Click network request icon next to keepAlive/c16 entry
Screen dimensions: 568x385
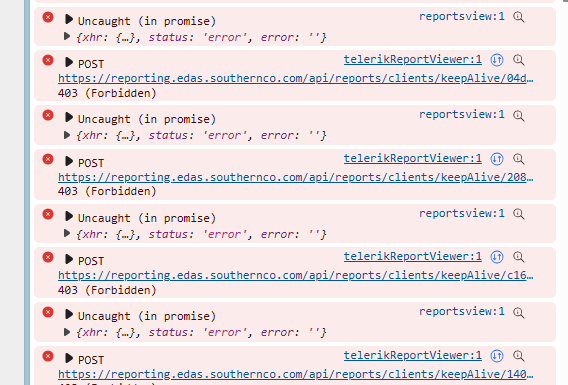pos(497,257)
